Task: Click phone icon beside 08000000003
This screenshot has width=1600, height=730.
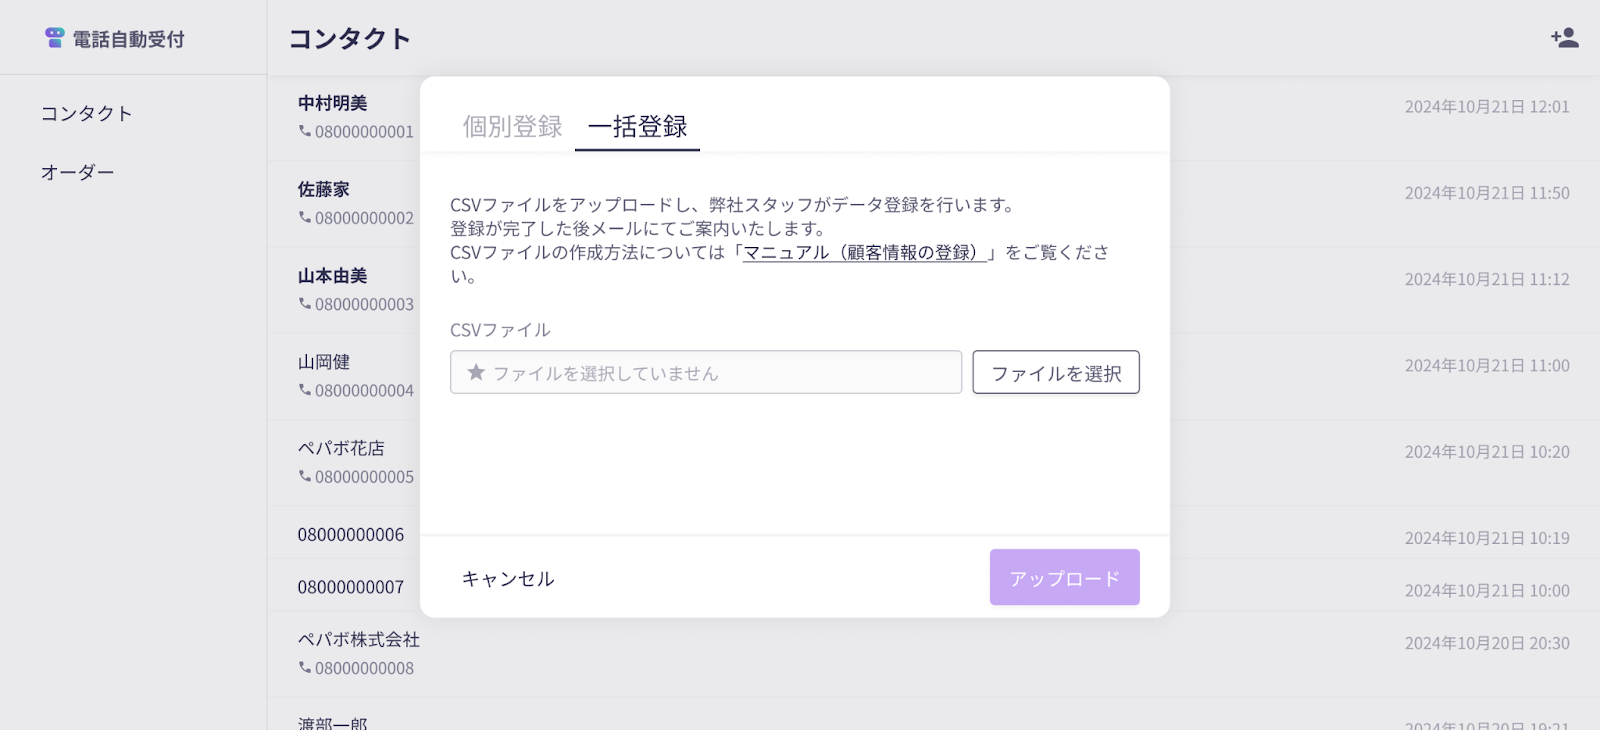Action: (305, 303)
